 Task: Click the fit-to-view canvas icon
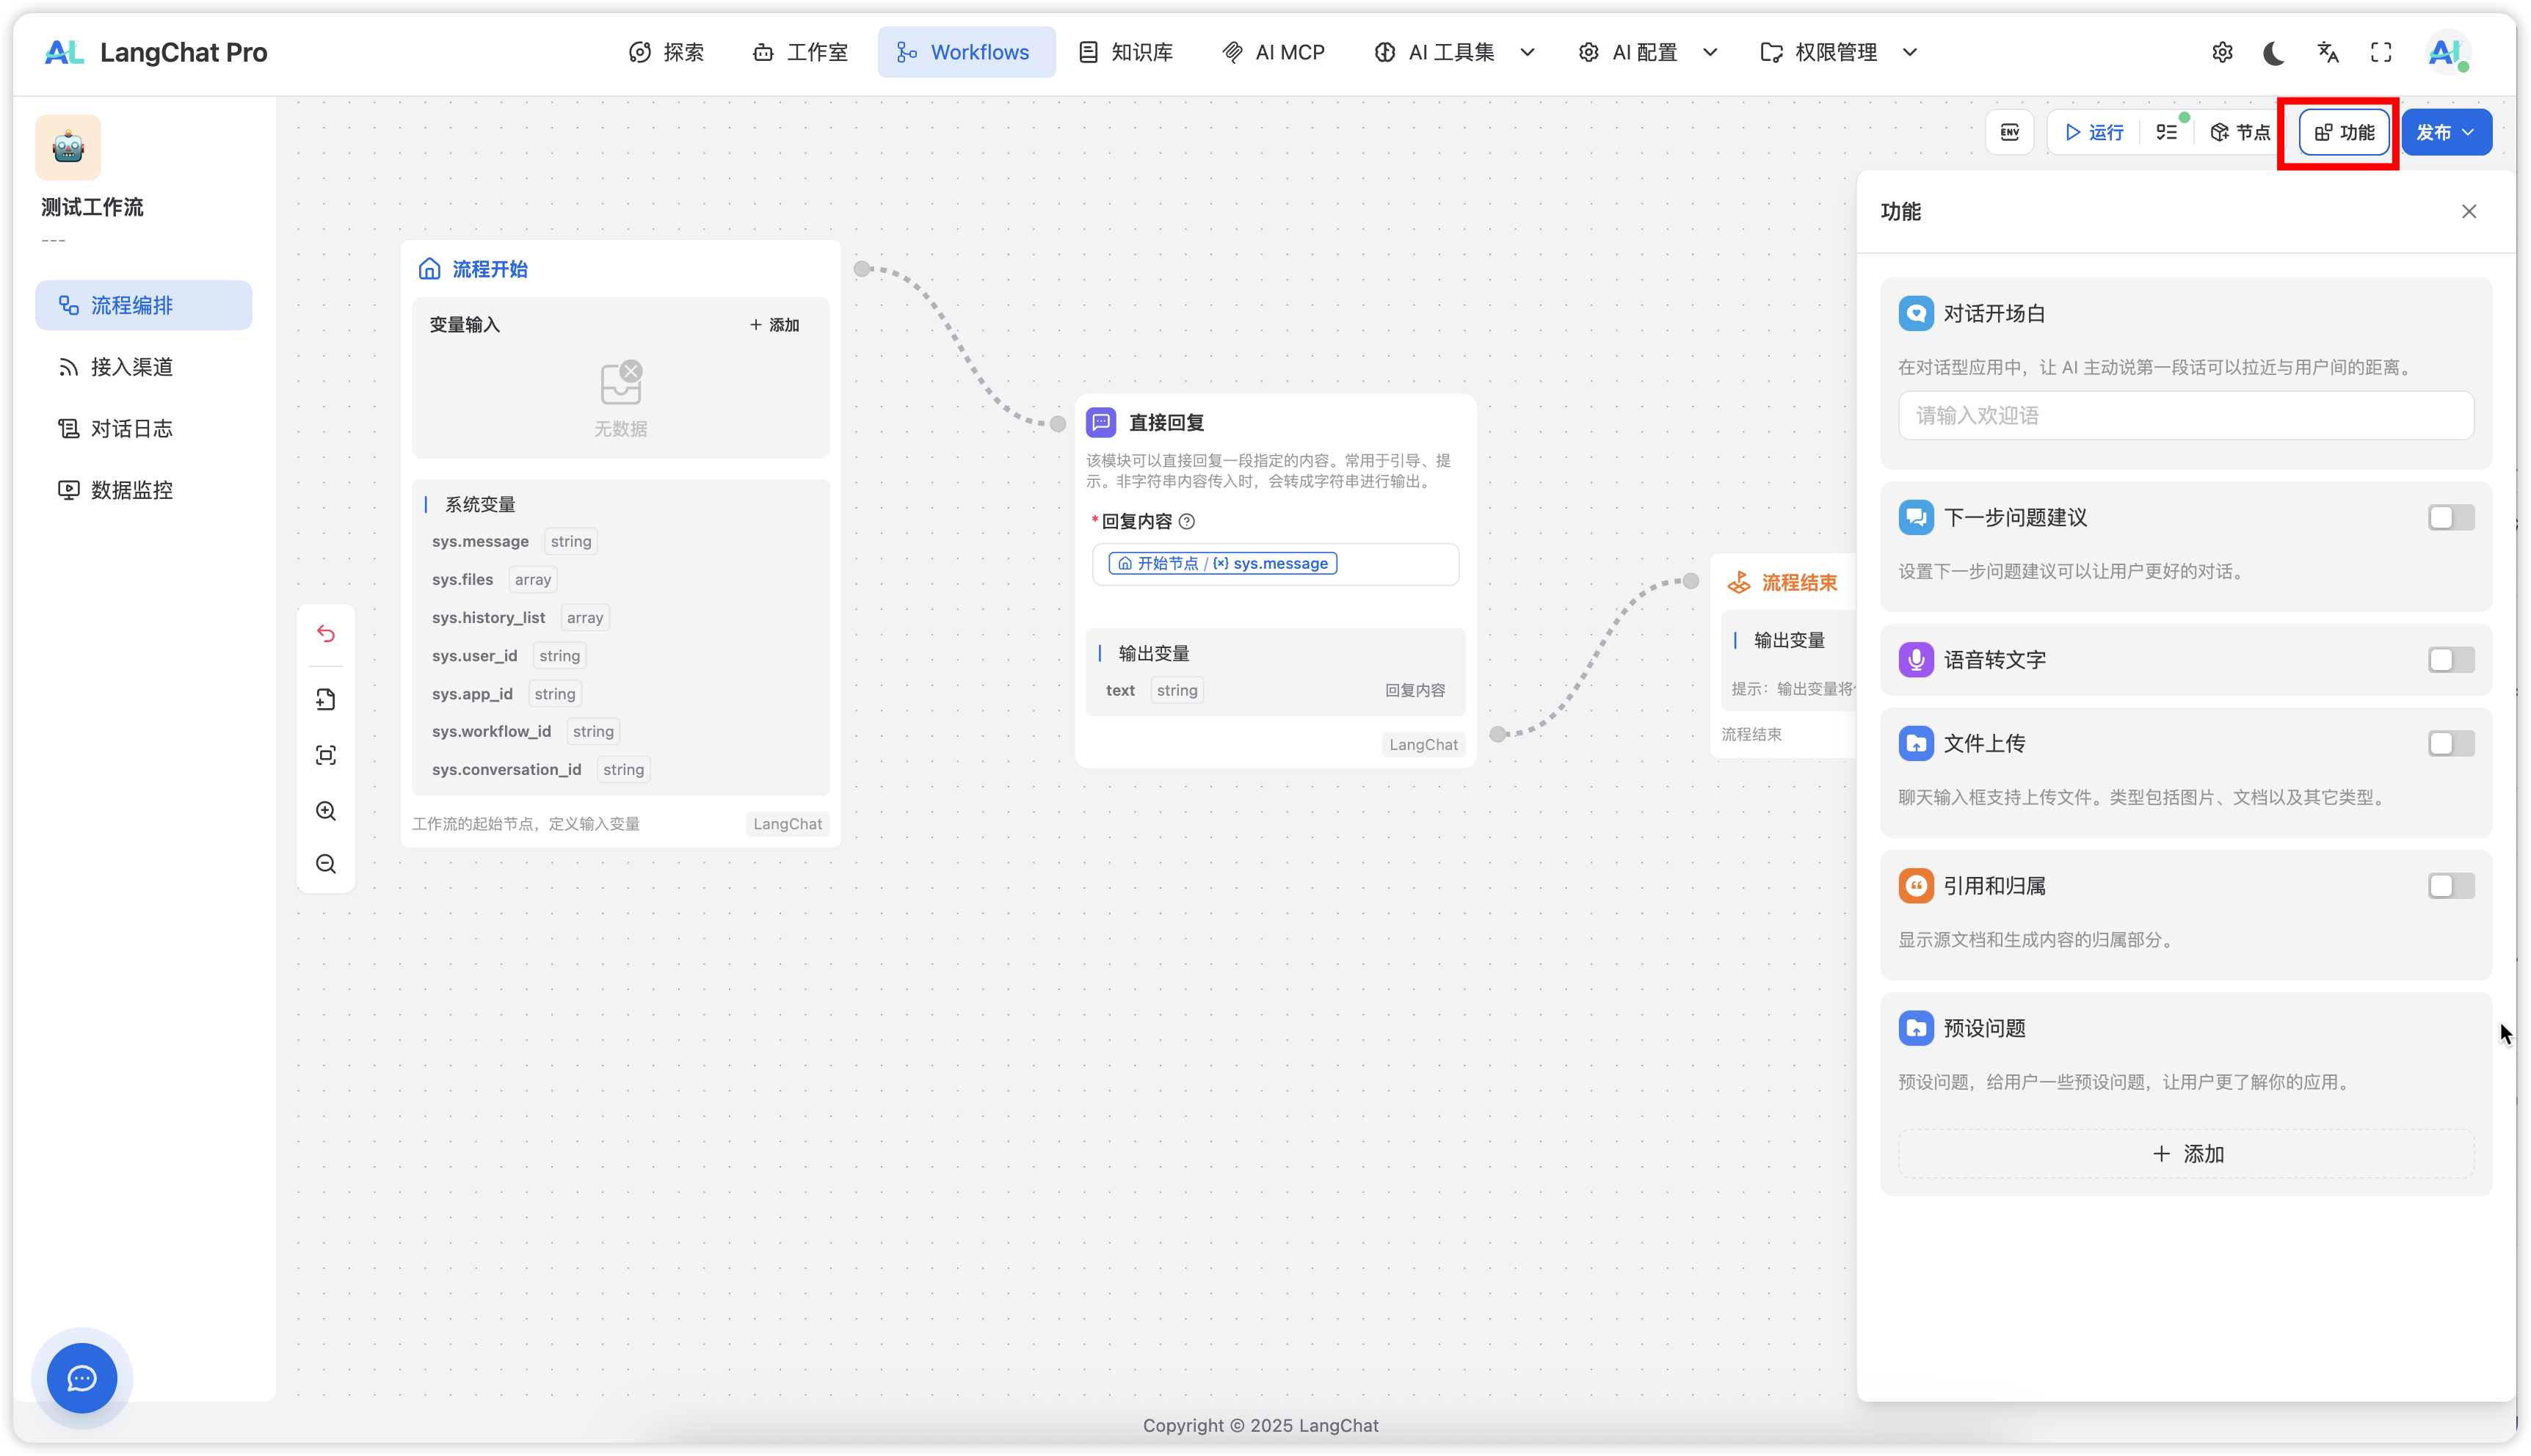coord(326,755)
